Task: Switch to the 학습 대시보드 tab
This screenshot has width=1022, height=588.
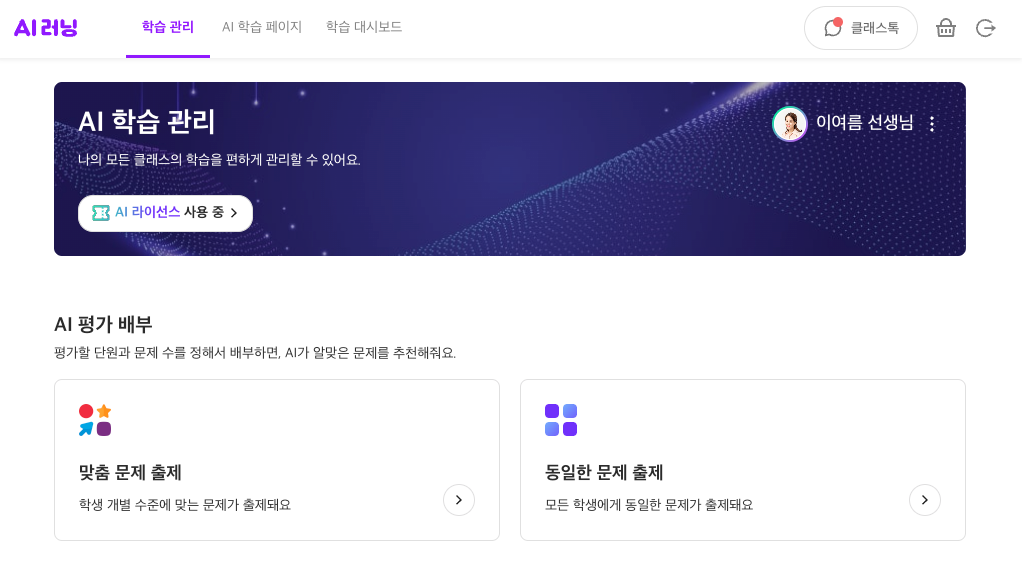Action: pyautogui.click(x=364, y=27)
